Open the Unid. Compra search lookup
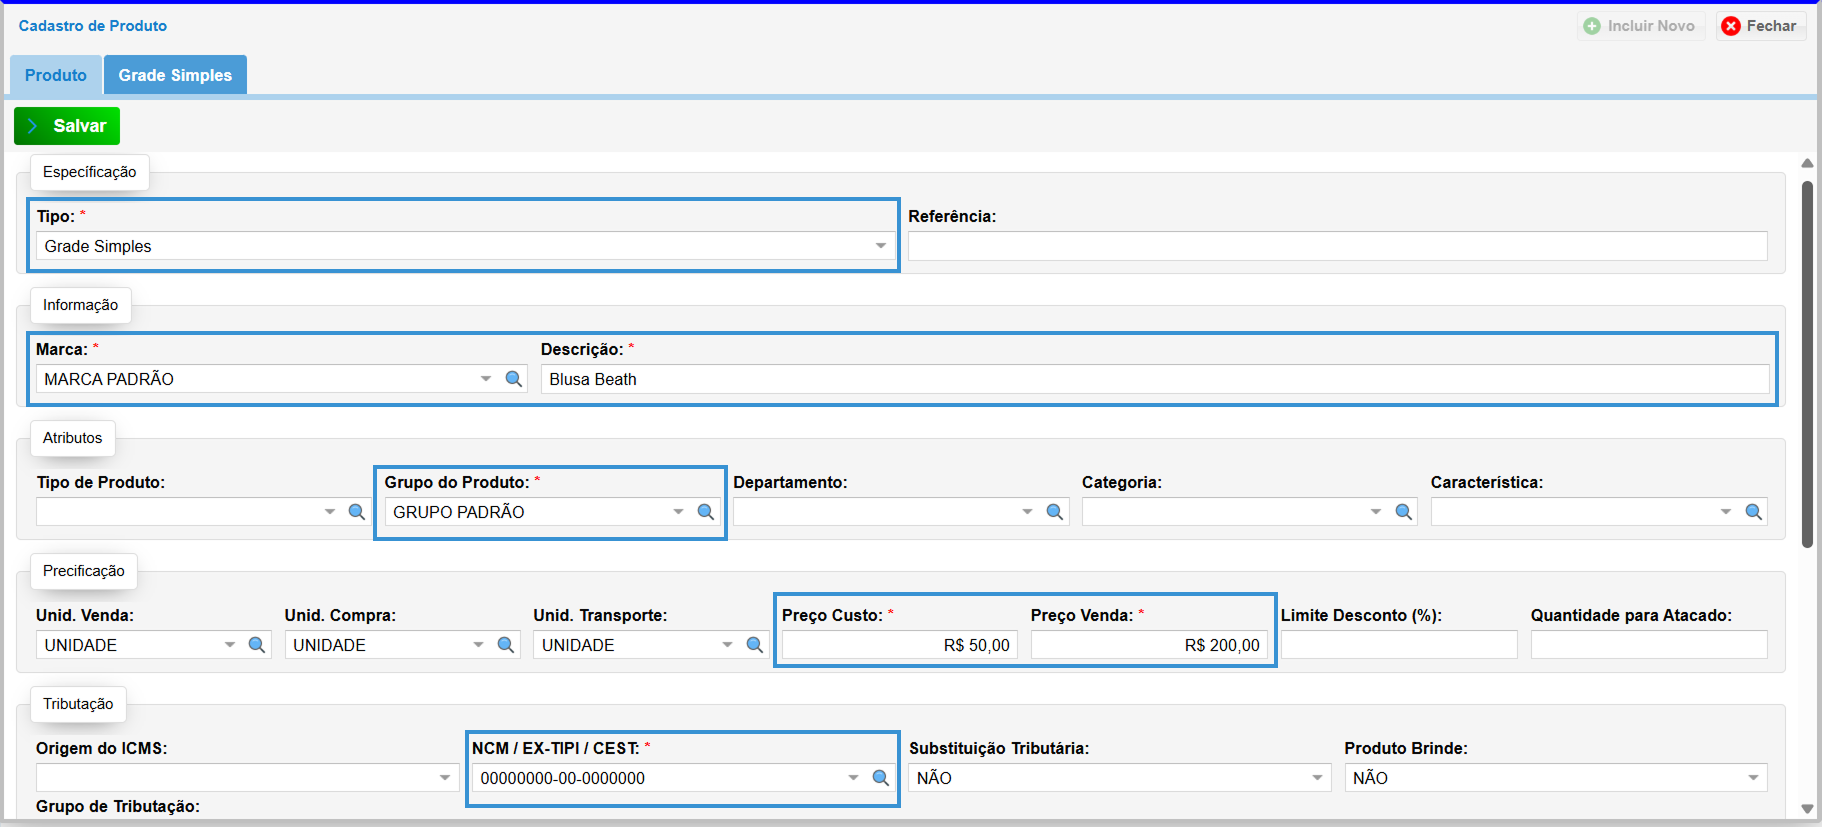Screen dimensions: 1822x827 [506, 645]
